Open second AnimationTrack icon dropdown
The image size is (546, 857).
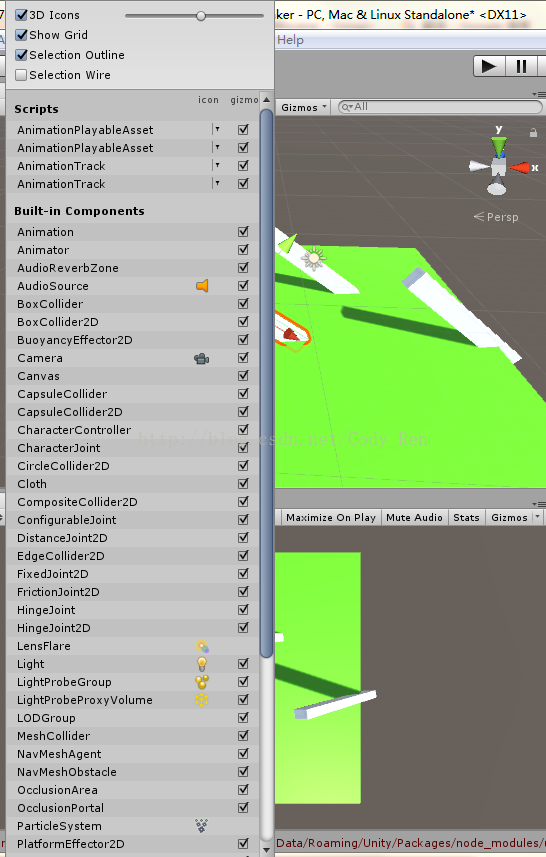[217, 184]
